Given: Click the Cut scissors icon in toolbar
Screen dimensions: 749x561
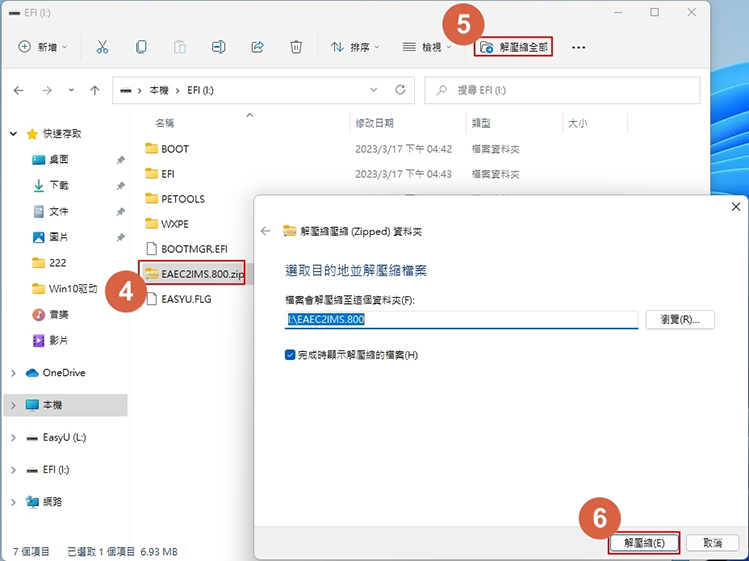Looking at the screenshot, I should pos(102,47).
